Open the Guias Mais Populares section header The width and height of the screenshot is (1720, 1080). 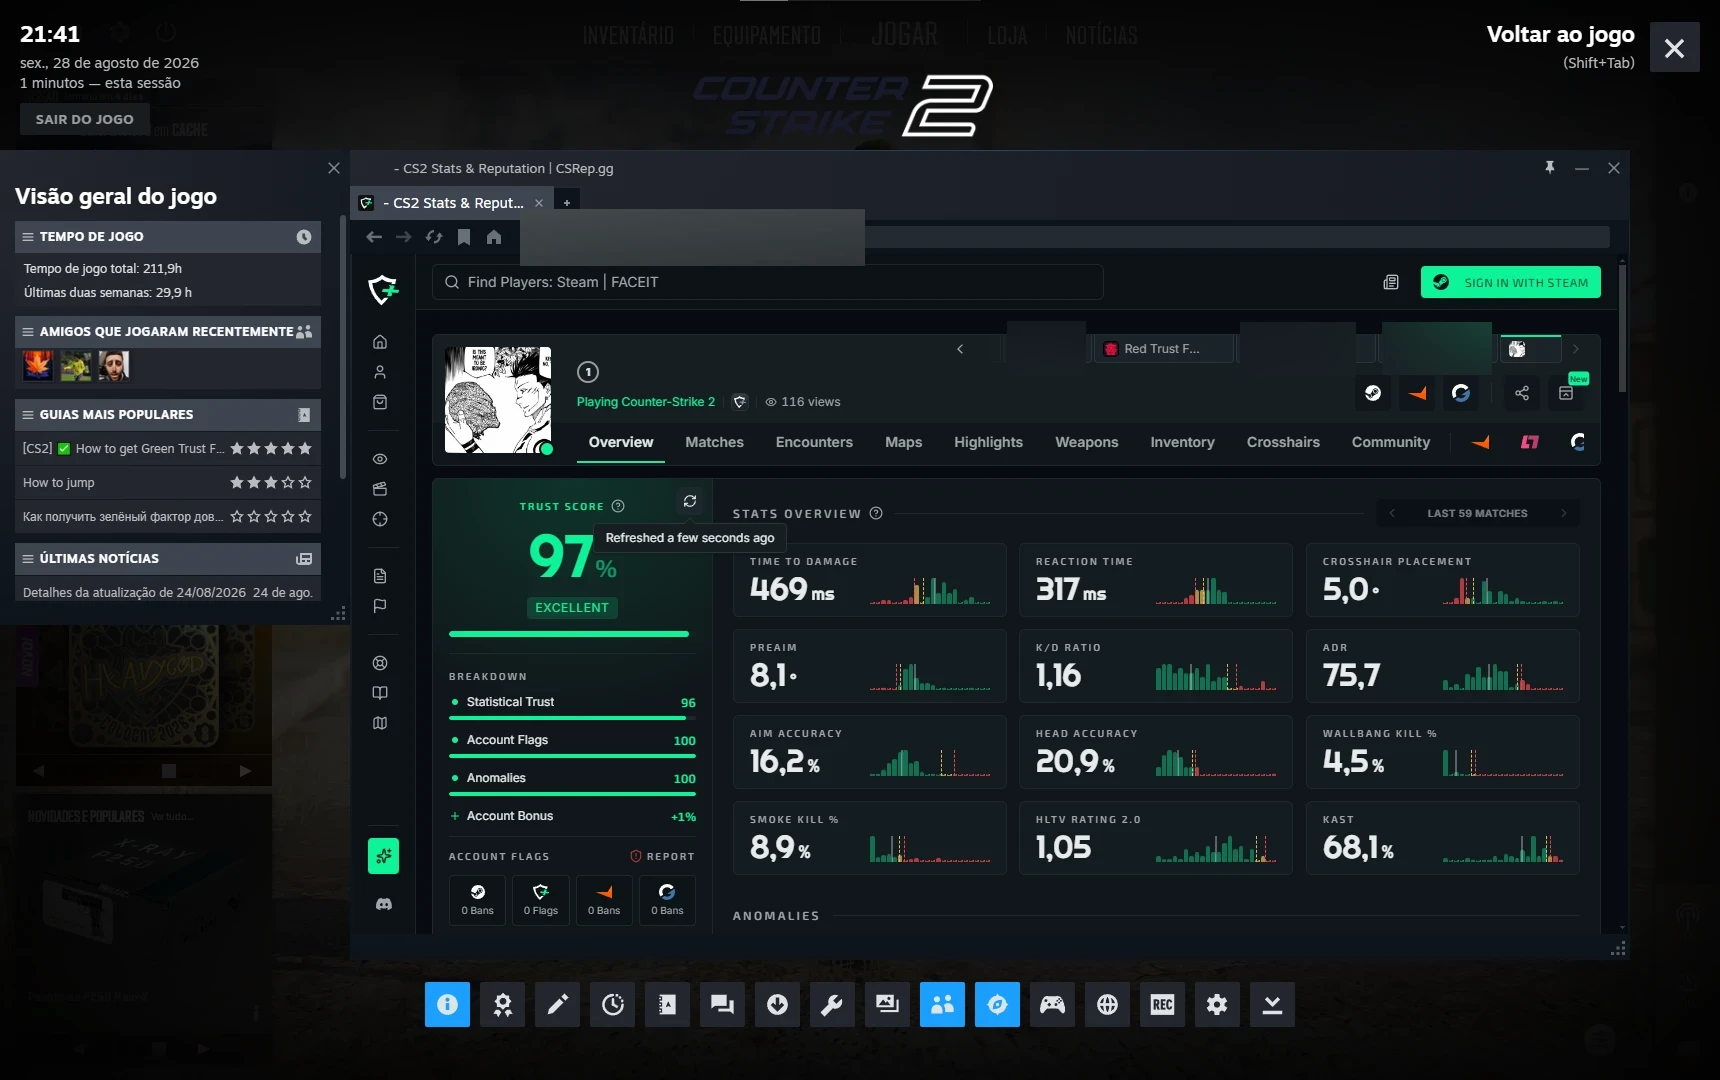pos(168,415)
